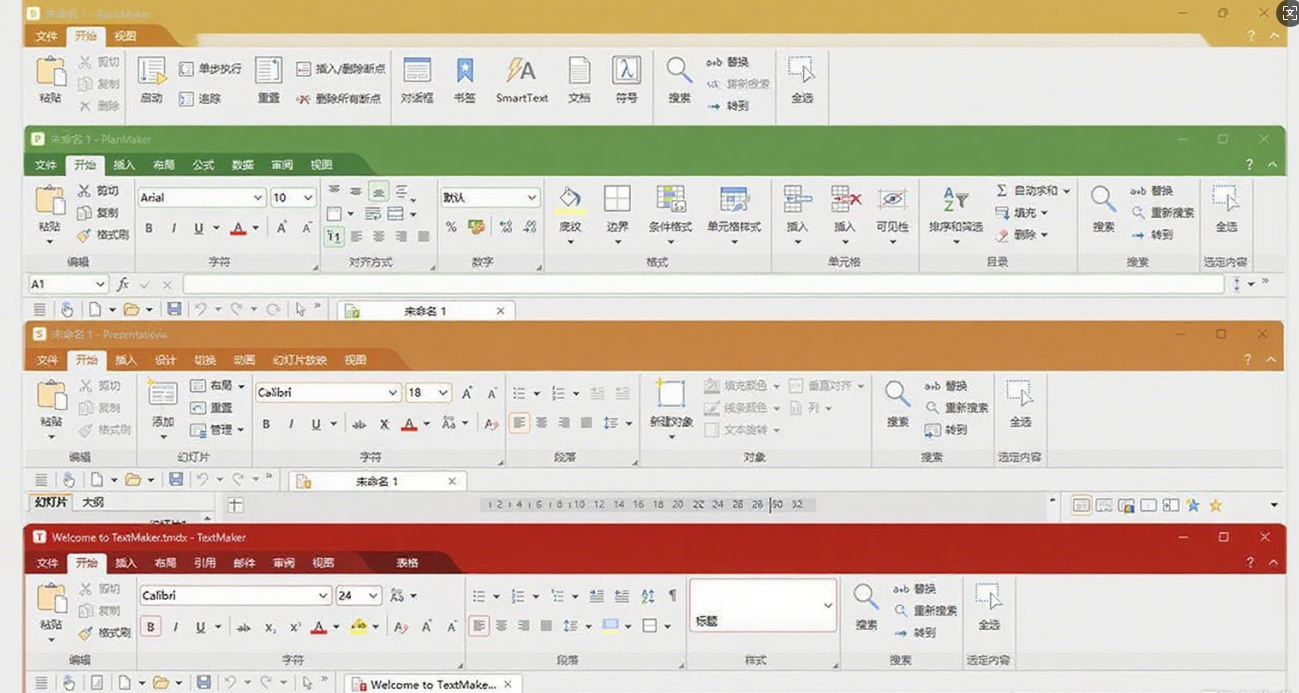Click 新建对象 new object icon in Presentations

[671, 393]
